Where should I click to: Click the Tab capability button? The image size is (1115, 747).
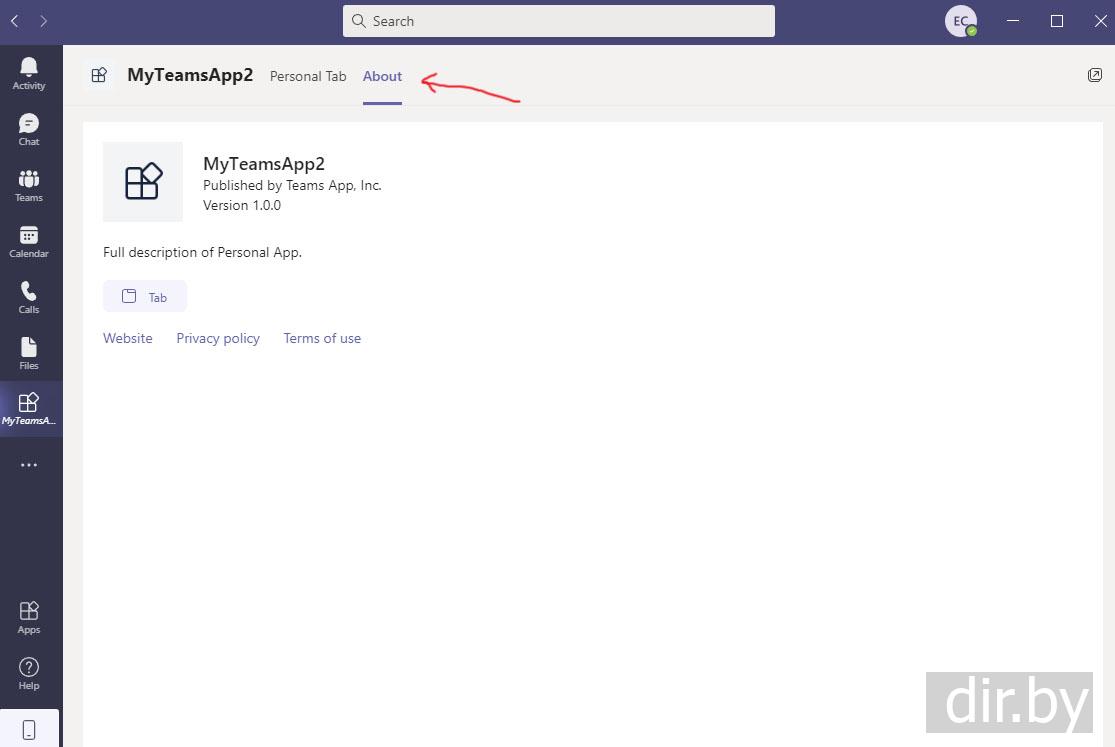pos(145,297)
